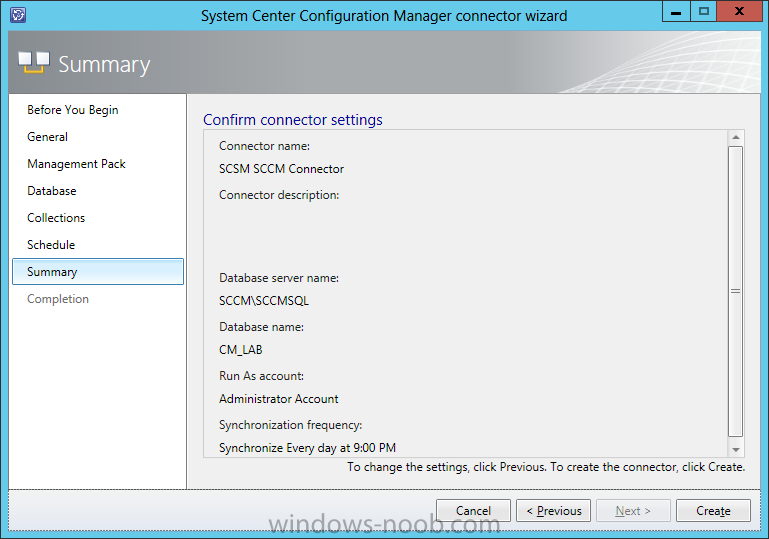Click the wizard app icon in title bar
This screenshot has width=769, height=539.
coord(18,15)
